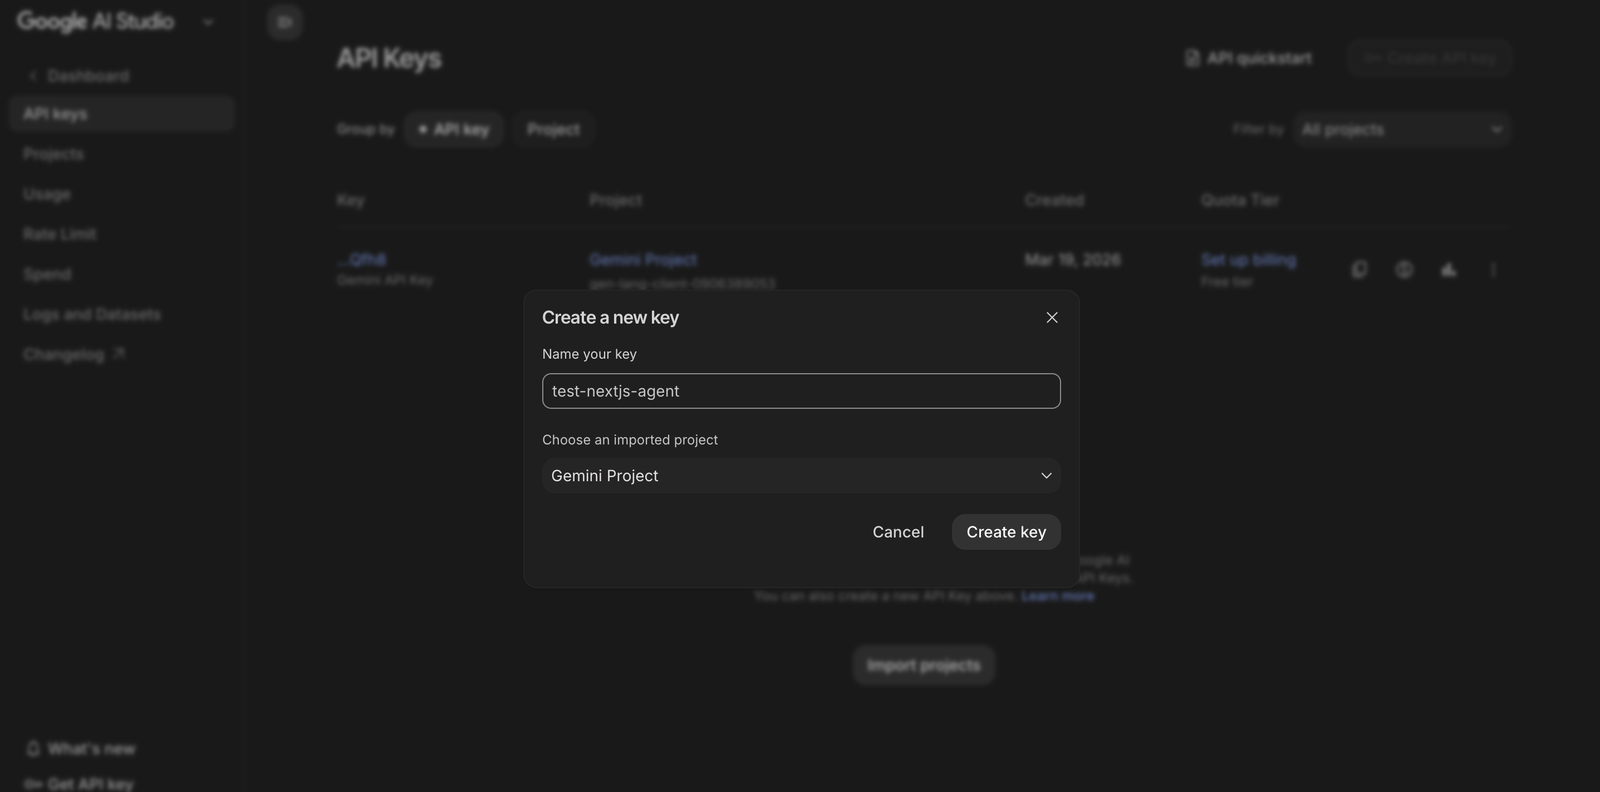
Task: Open the Google AI Studio dropdown arrow
Action: 208,22
